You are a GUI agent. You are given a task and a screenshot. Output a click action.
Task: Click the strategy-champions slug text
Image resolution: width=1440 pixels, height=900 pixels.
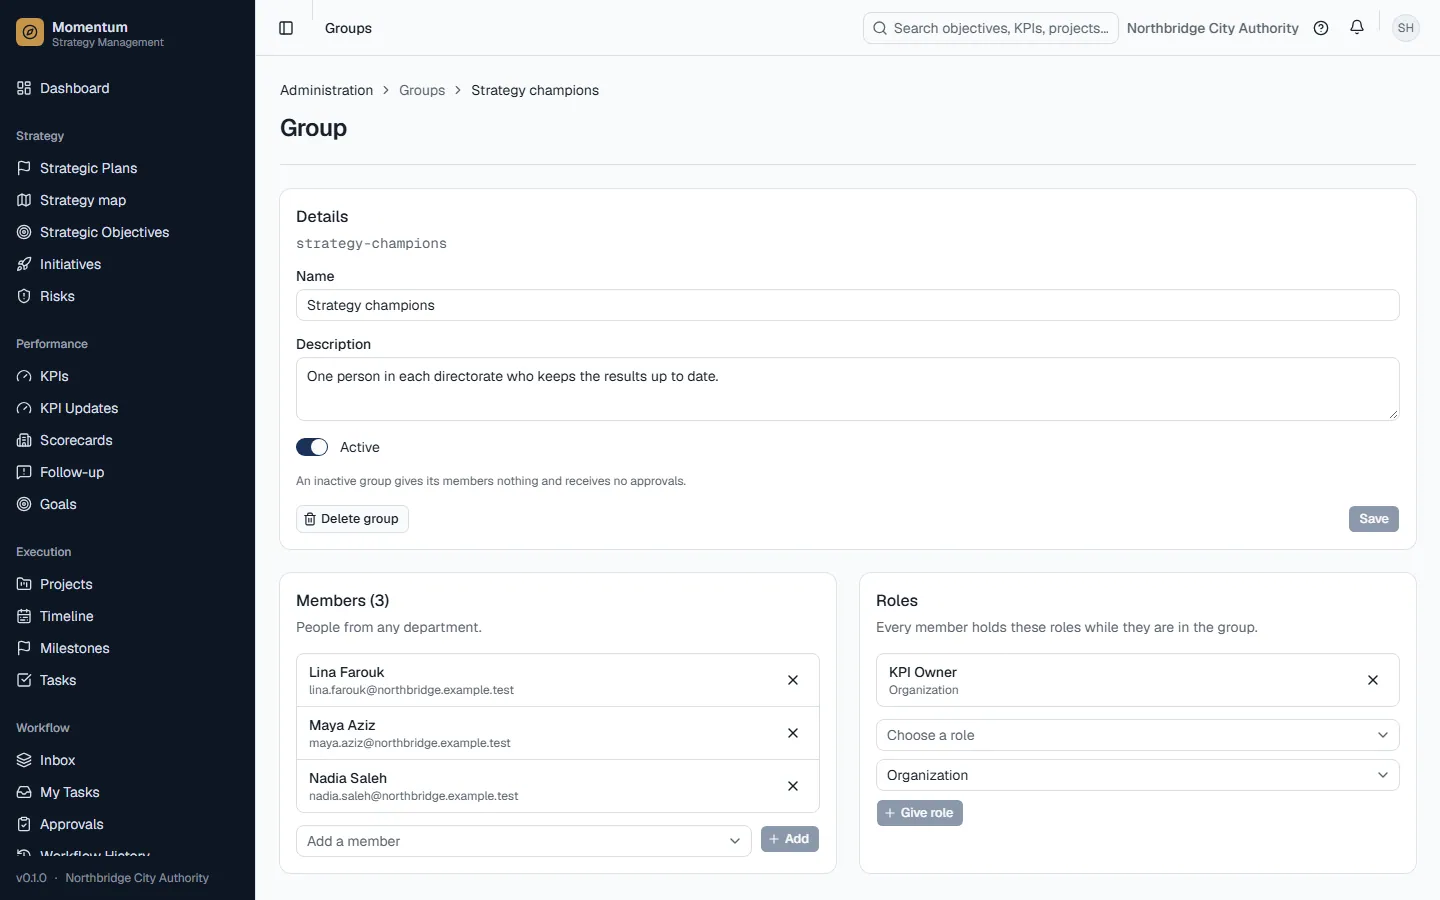point(371,243)
